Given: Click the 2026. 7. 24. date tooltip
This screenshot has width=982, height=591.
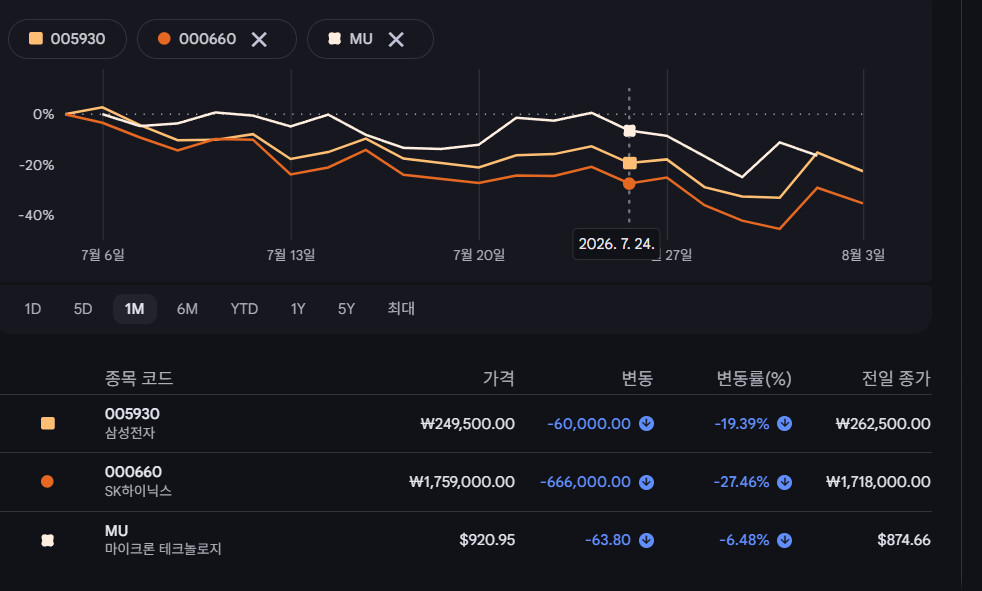Looking at the screenshot, I should coord(616,244).
